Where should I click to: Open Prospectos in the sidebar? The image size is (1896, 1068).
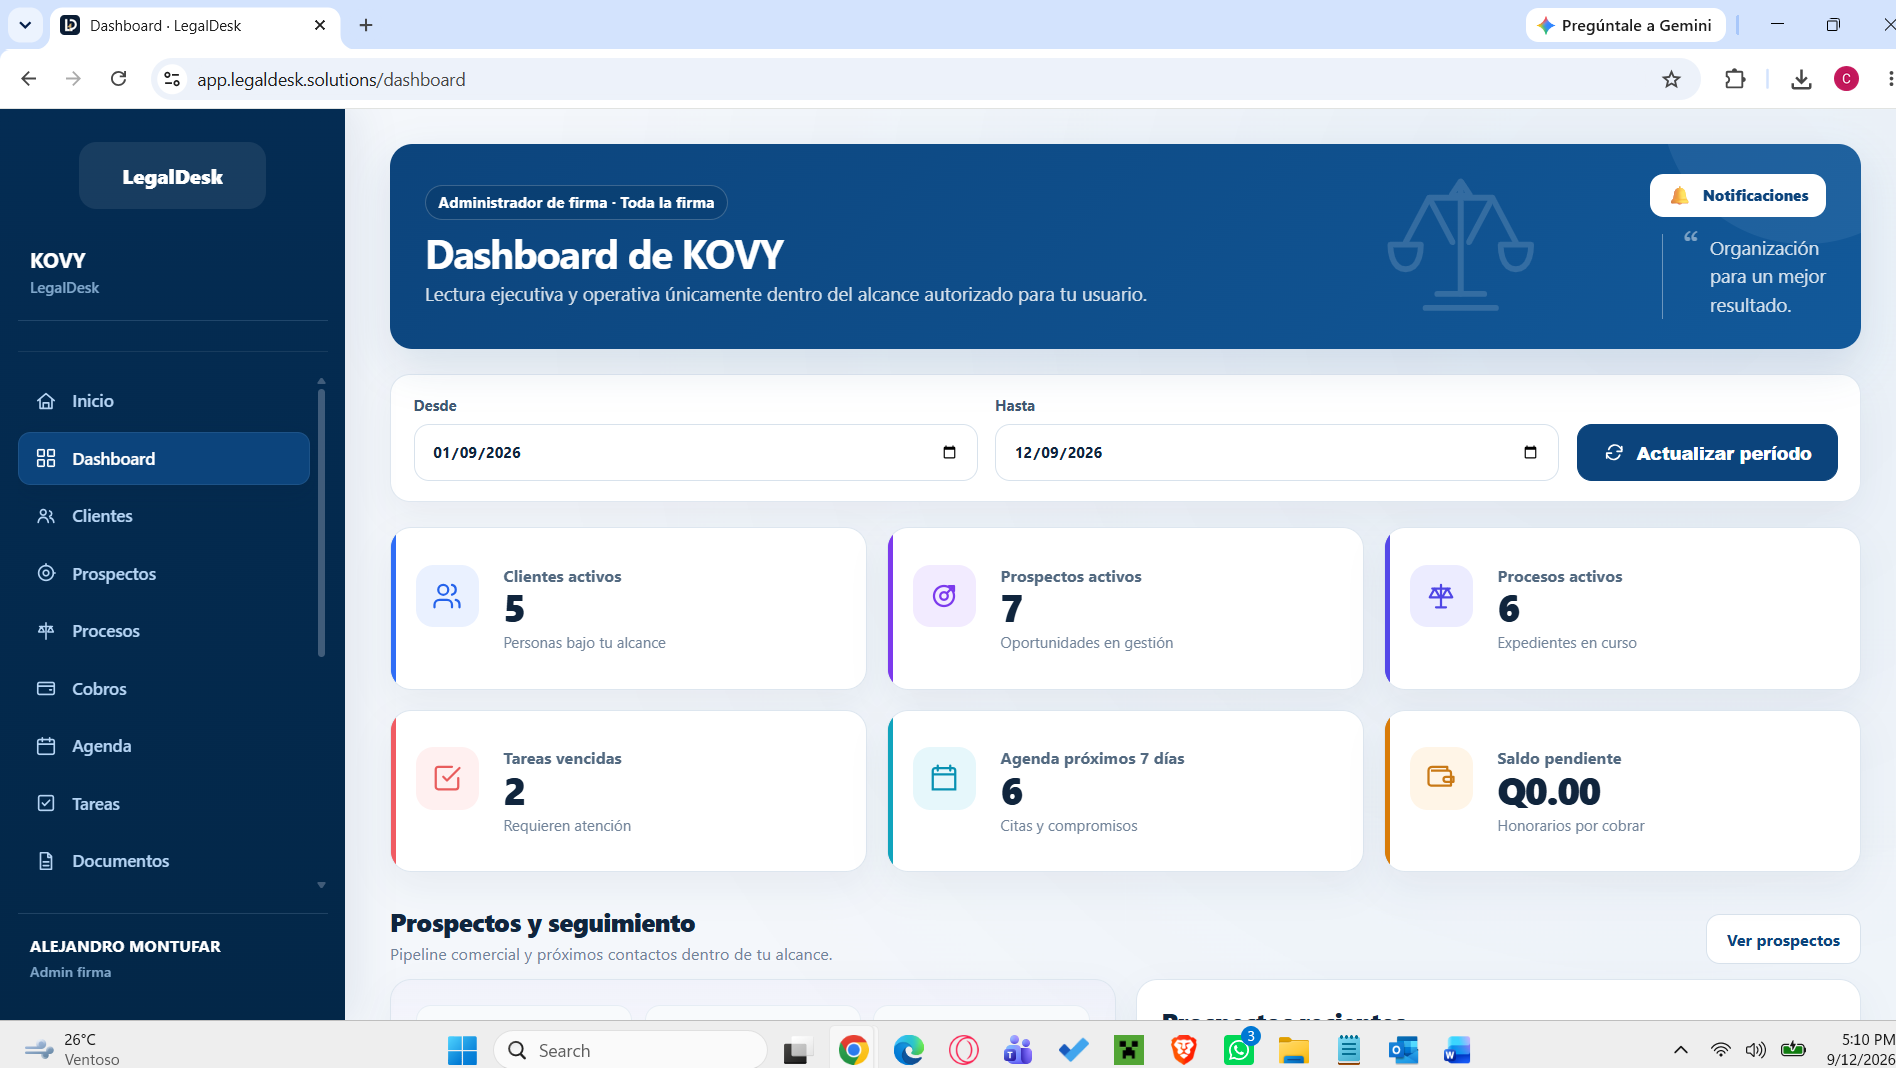pyautogui.click(x=164, y=574)
